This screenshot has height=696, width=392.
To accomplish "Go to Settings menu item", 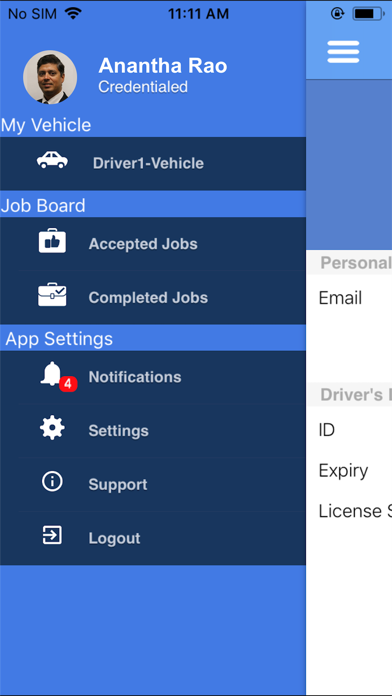I will [x=153, y=431].
